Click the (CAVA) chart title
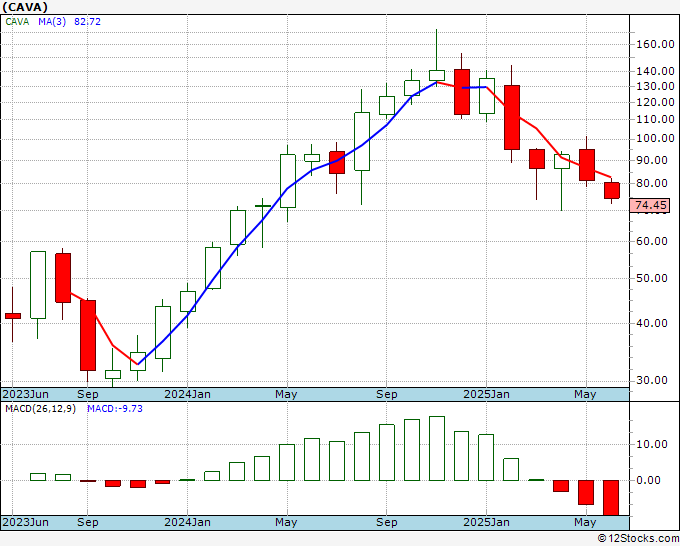Image resolution: width=680 pixels, height=546 pixels. click(25, 7)
